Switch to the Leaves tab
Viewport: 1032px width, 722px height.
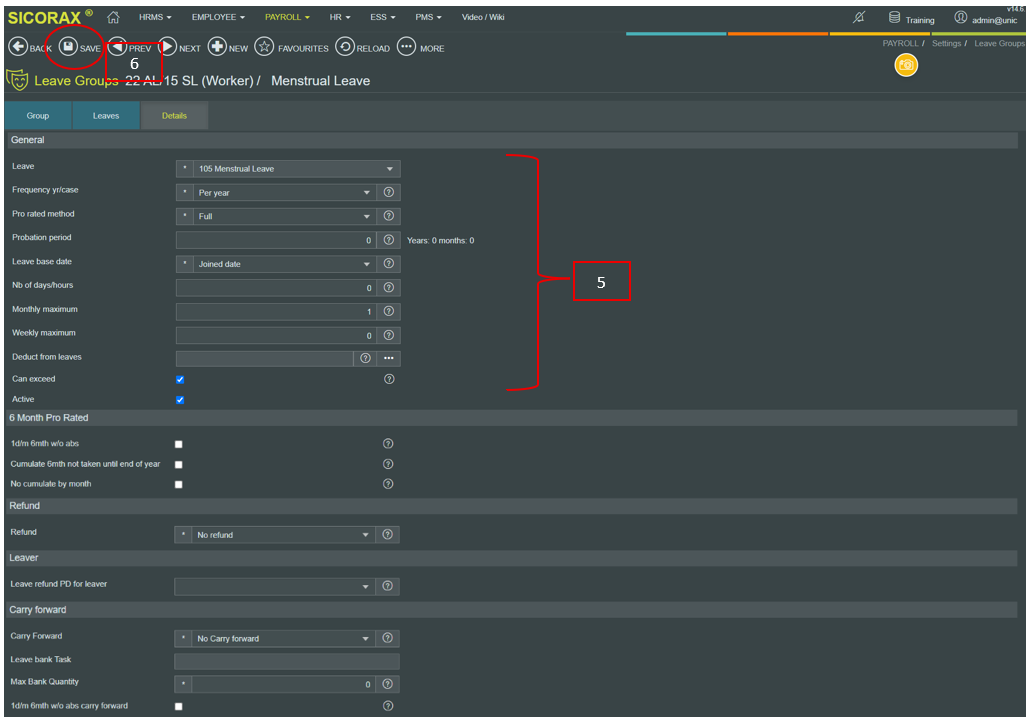(x=106, y=116)
